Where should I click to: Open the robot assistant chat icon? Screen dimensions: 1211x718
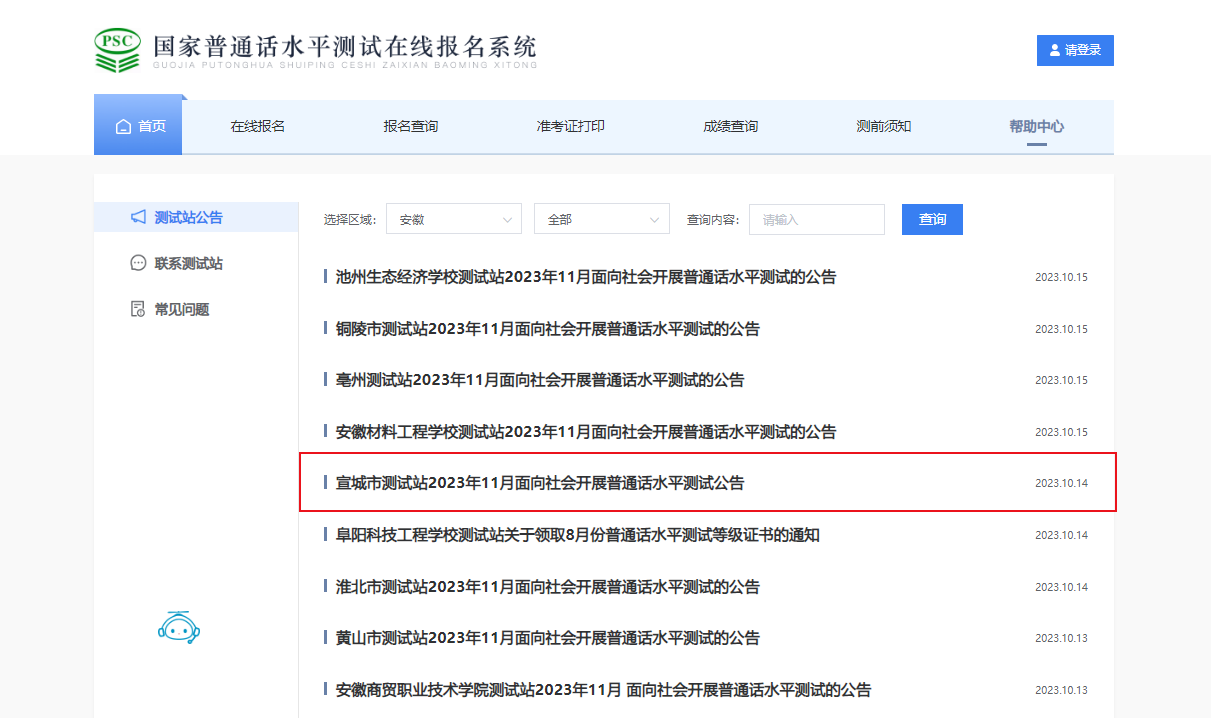point(179,627)
